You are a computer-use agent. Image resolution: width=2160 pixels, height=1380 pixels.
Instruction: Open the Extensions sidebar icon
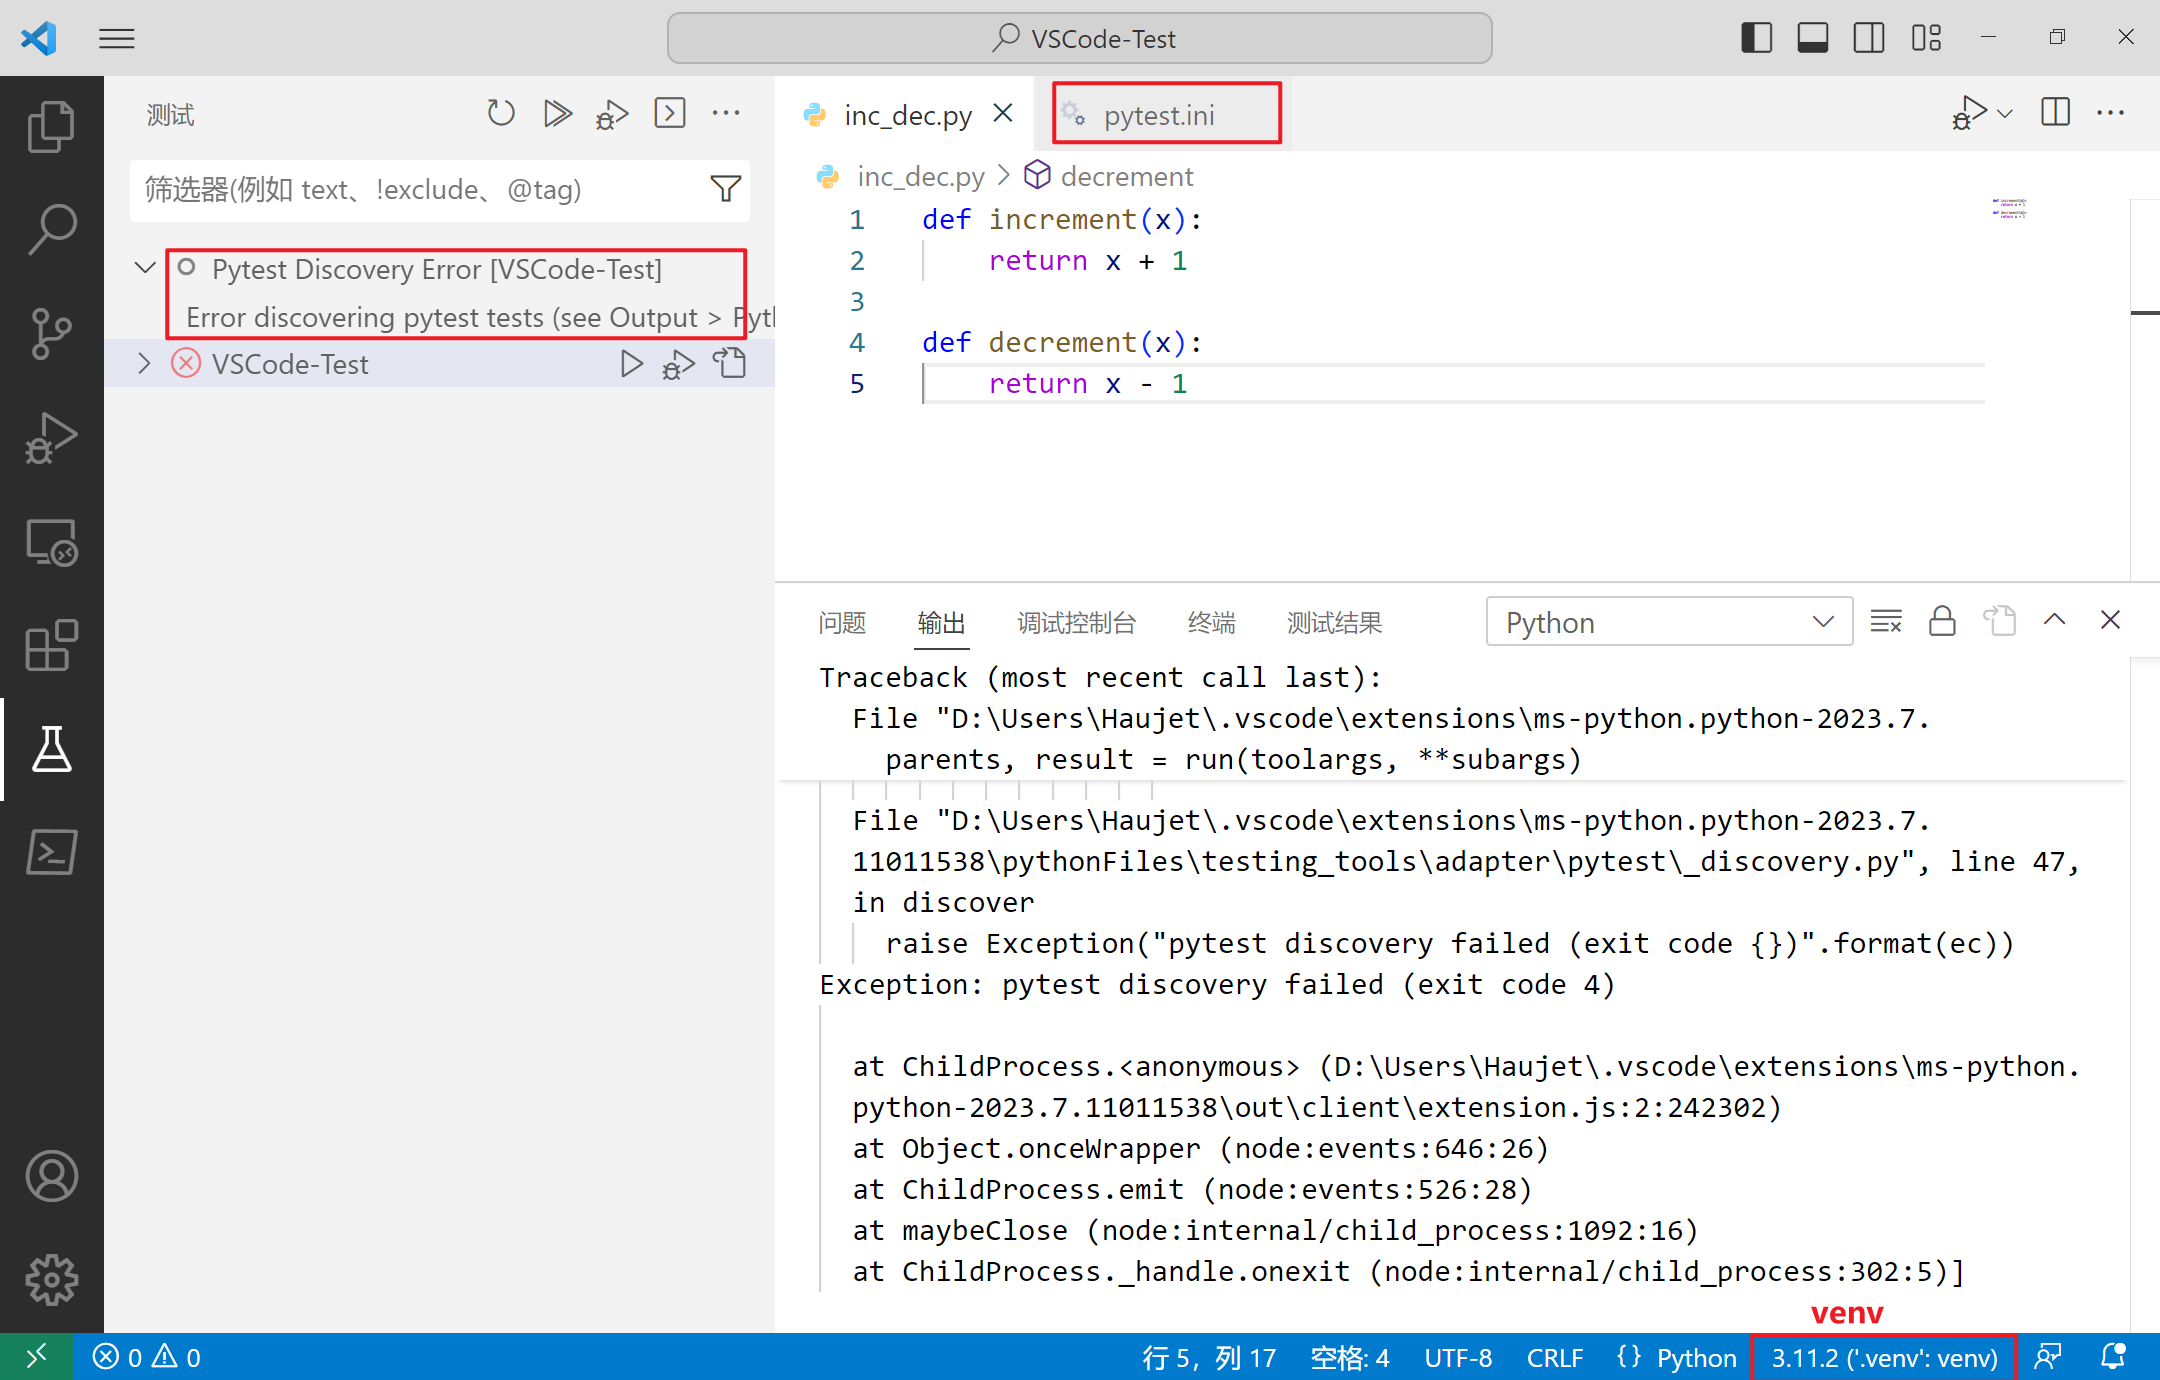(x=51, y=645)
